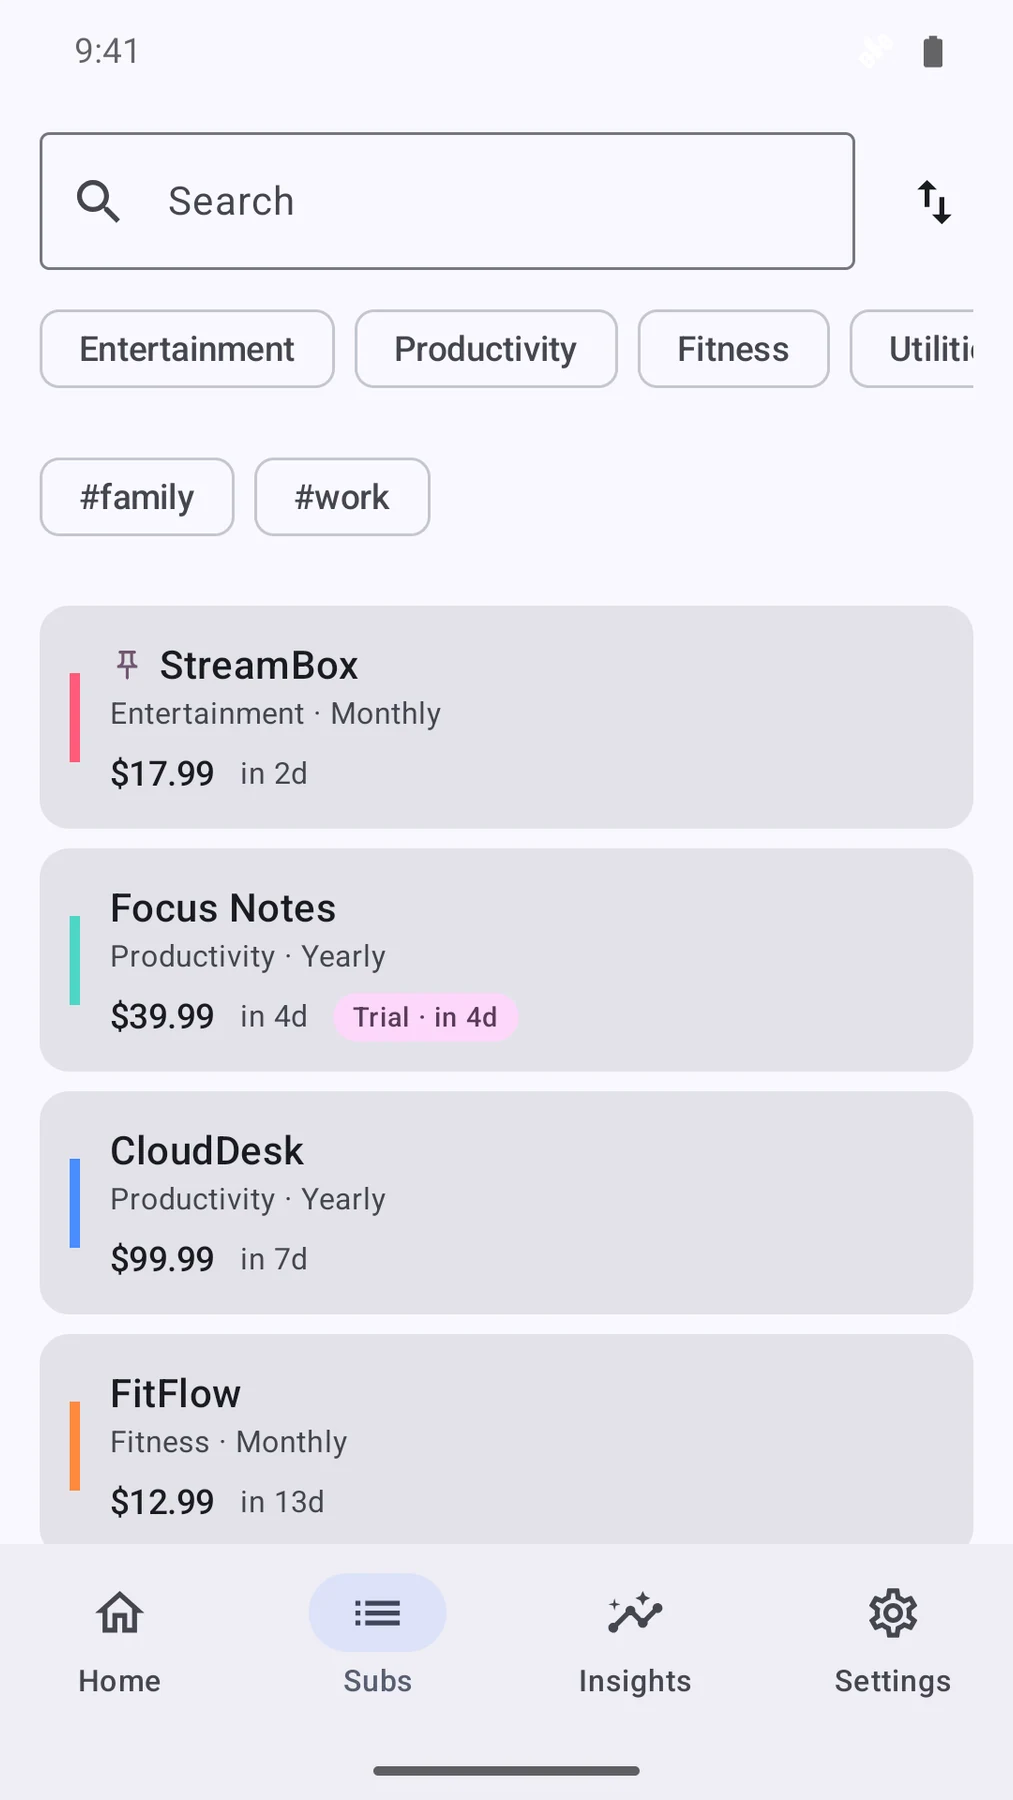Screen dimensions: 1013x1800
Task: Tap the pin icon beside StreamBox
Action: tap(127, 664)
